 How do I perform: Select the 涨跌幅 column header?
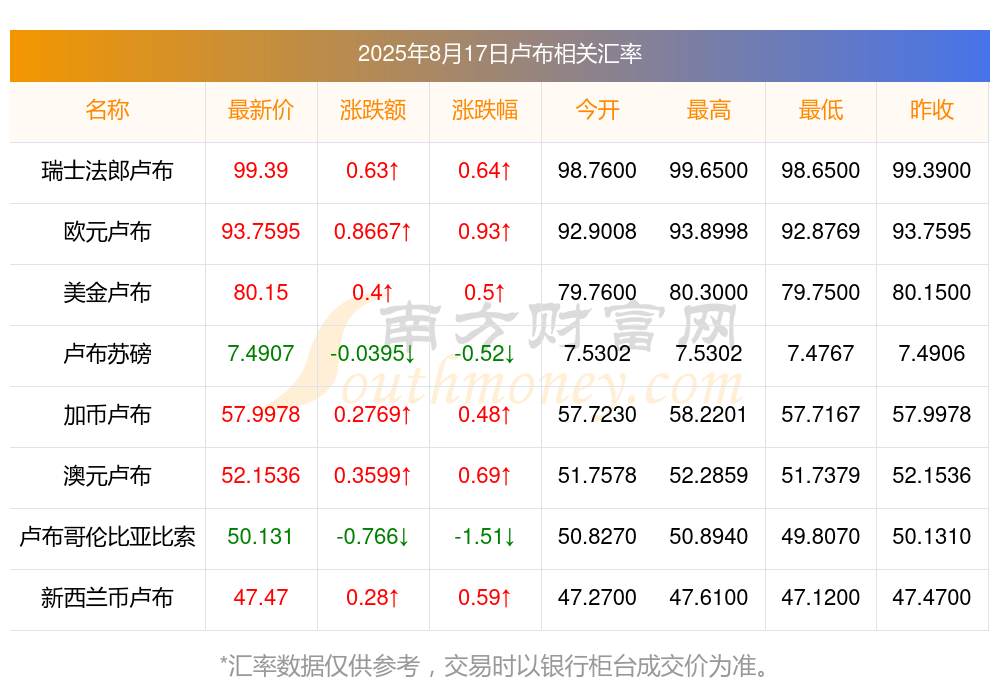[x=485, y=110]
